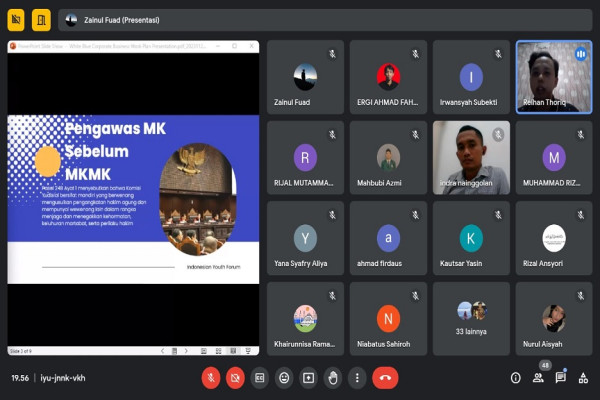Click Reihan Thoriq video tile
This screenshot has height=400, width=600.
tap(554, 77)
